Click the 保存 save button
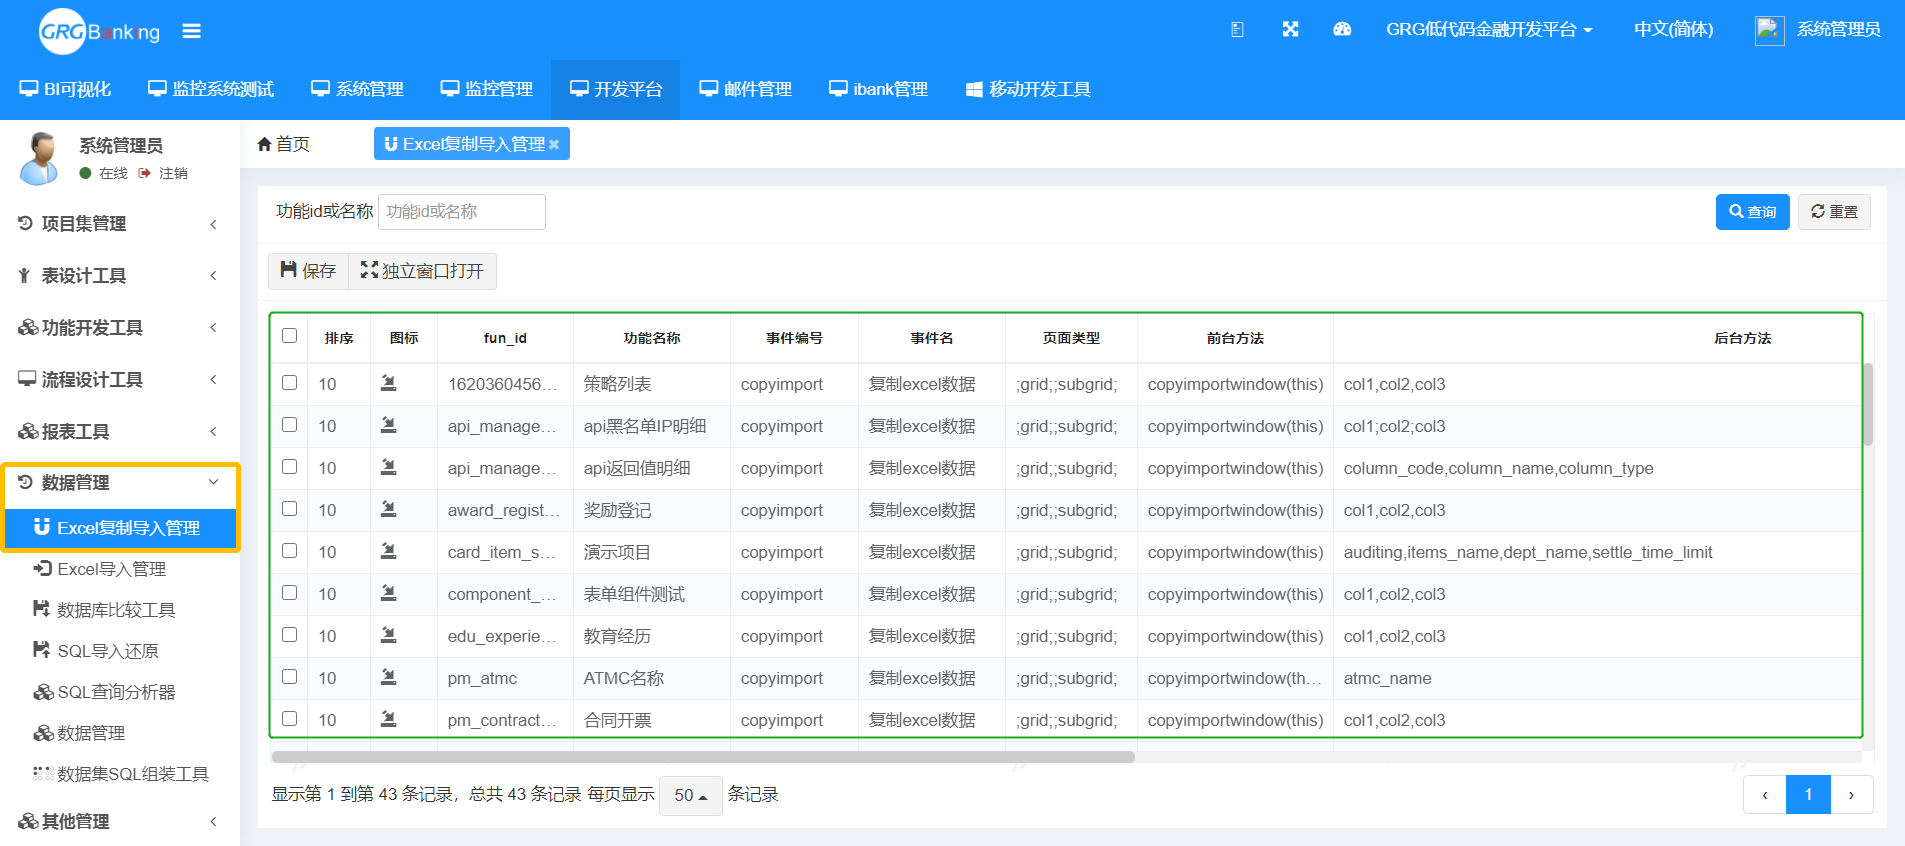Screen dimensions: 1905x846 tap(308, 271)
